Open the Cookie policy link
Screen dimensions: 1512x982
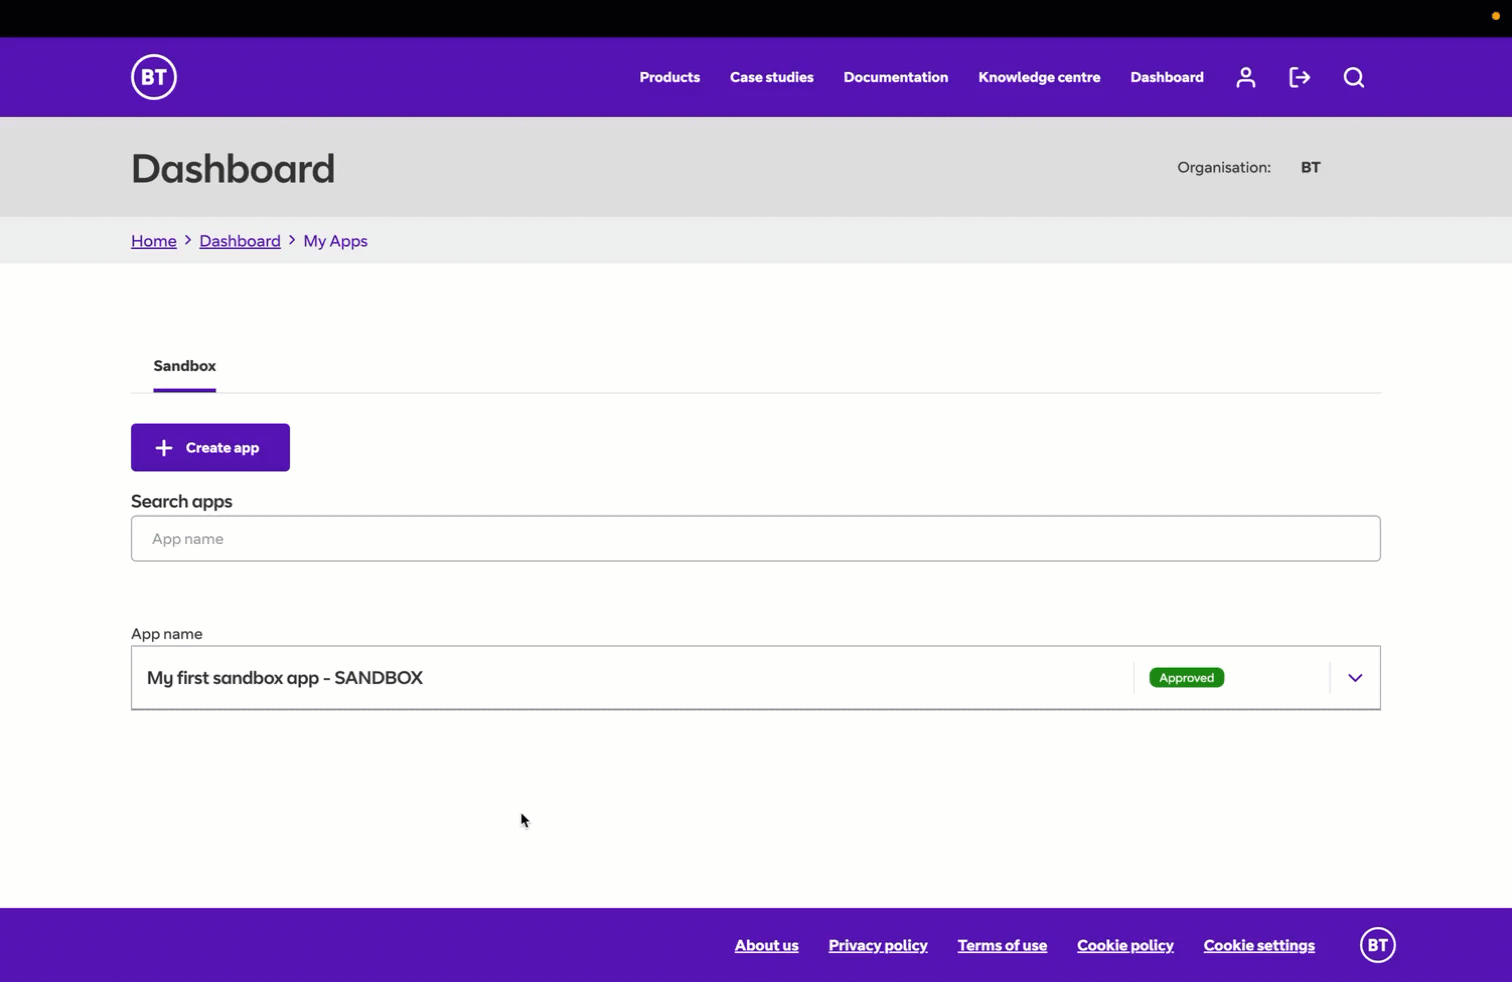point(1125,945)
